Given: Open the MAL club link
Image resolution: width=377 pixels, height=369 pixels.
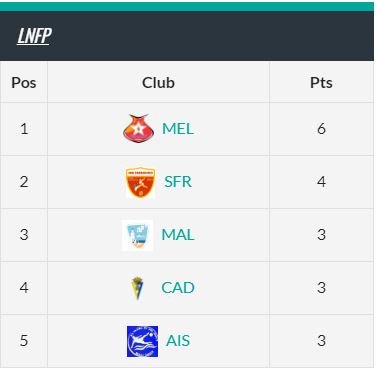Looking at the screenshot, I should 178,235.
